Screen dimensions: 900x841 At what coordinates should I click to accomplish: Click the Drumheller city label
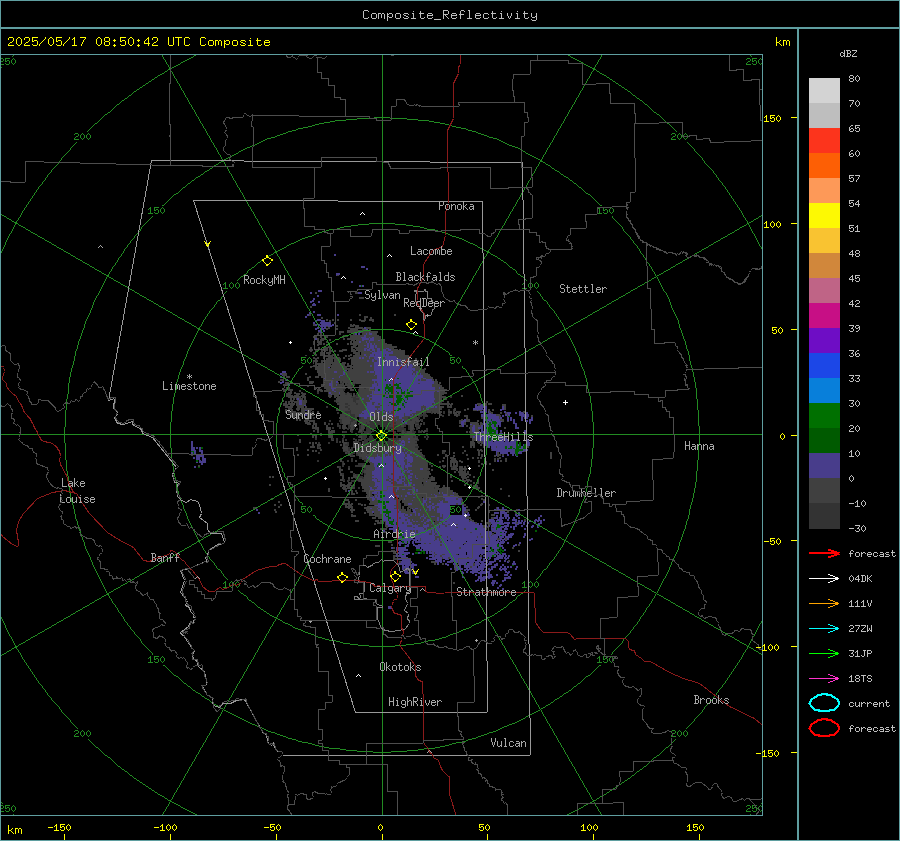pos(586,493)
